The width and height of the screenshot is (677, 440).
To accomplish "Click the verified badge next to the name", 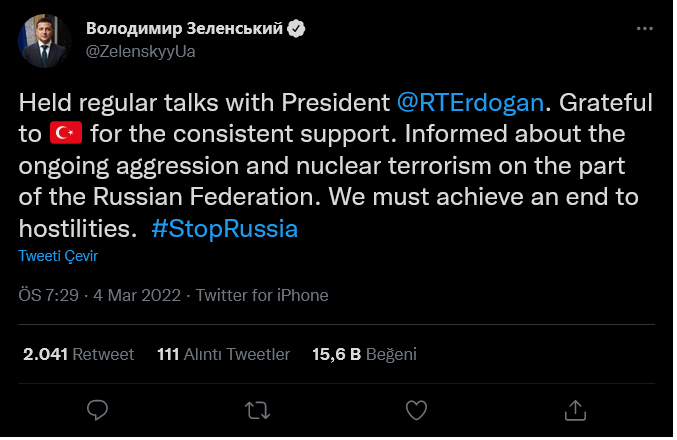I will (x=296, y=30).
